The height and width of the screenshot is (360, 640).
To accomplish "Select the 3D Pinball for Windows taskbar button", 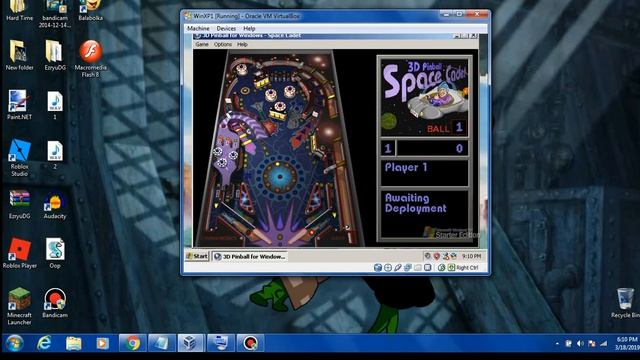I will pyautogui.click(x=250, y=256).
